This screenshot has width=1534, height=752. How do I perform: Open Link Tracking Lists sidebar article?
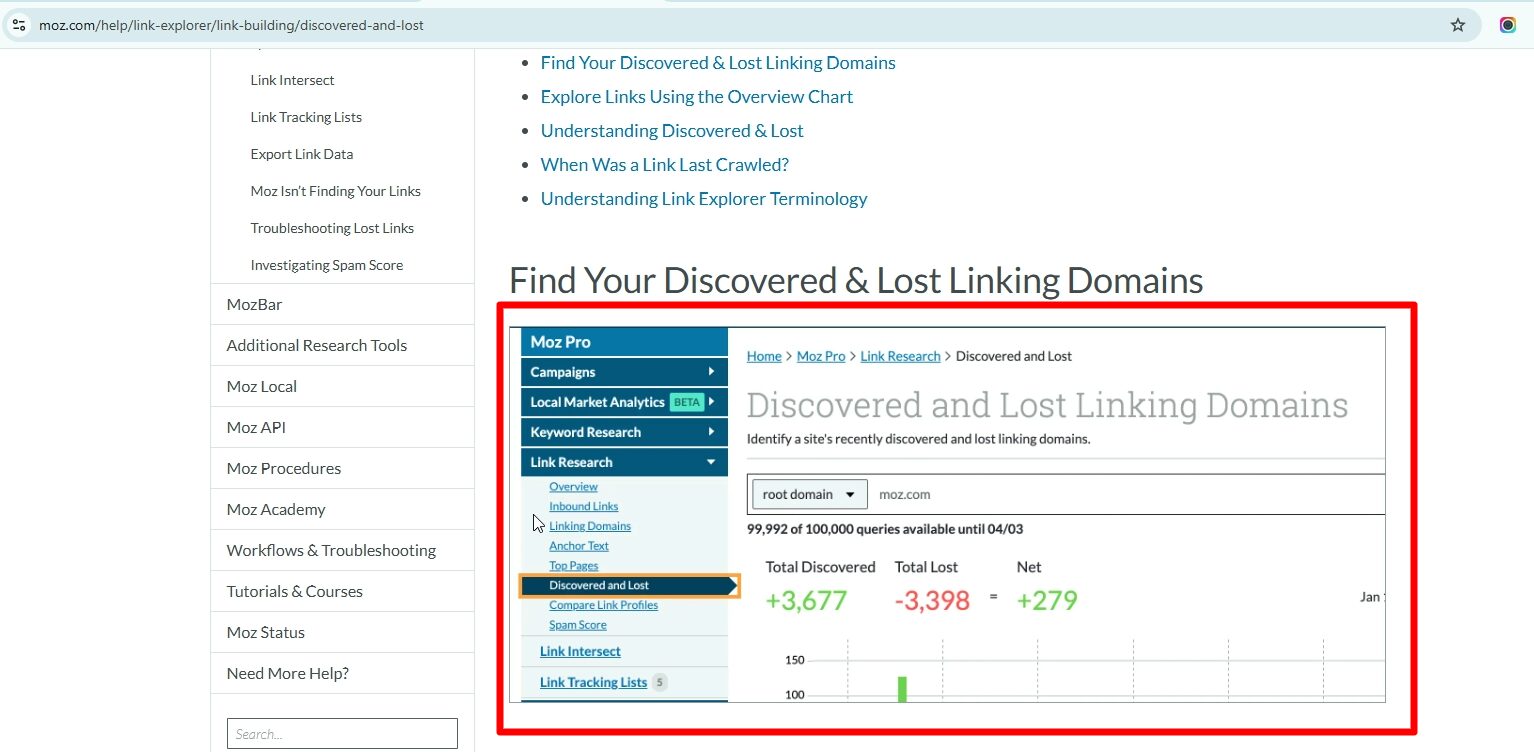(306, 117)
